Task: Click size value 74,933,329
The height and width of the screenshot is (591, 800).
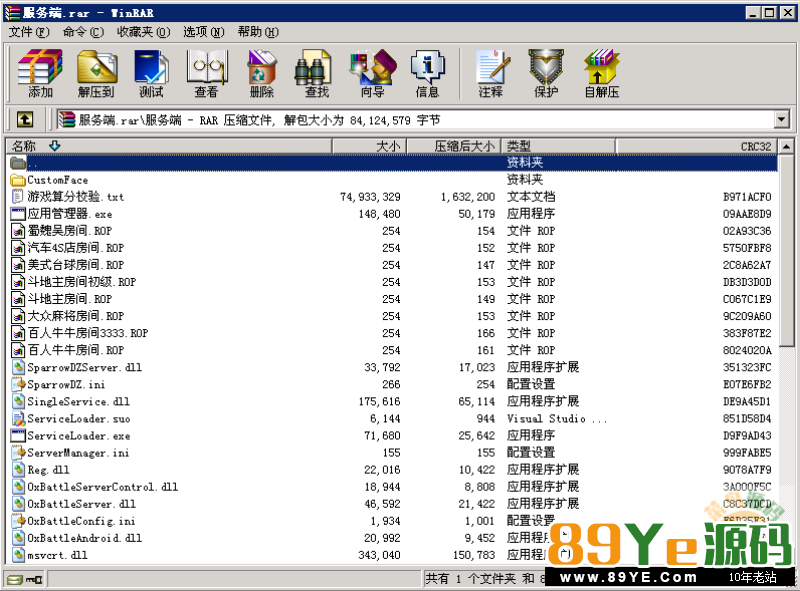Action: coord(370,197)
